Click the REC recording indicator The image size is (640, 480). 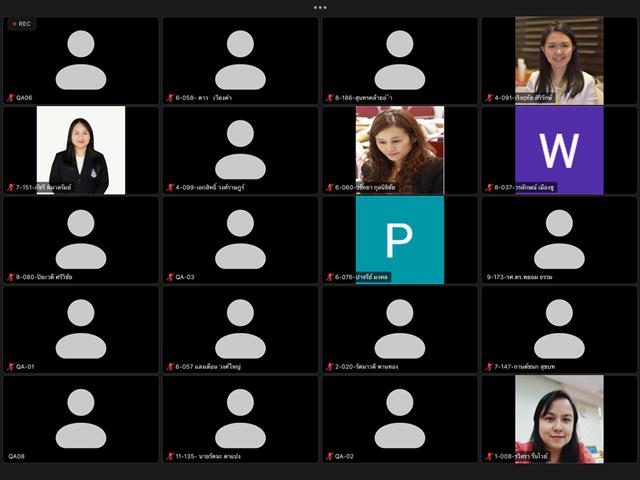coord(22,24)
